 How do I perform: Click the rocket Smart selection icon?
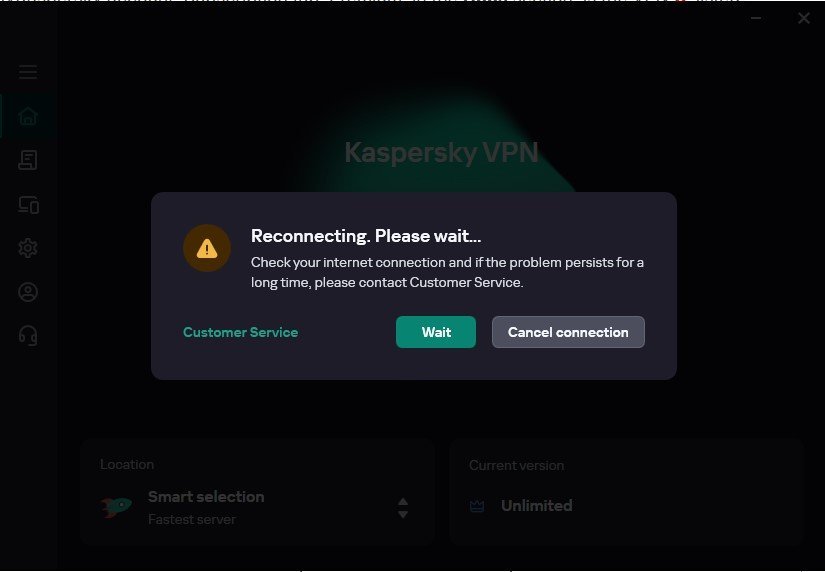pyautogui.click(x=116, y=507)
